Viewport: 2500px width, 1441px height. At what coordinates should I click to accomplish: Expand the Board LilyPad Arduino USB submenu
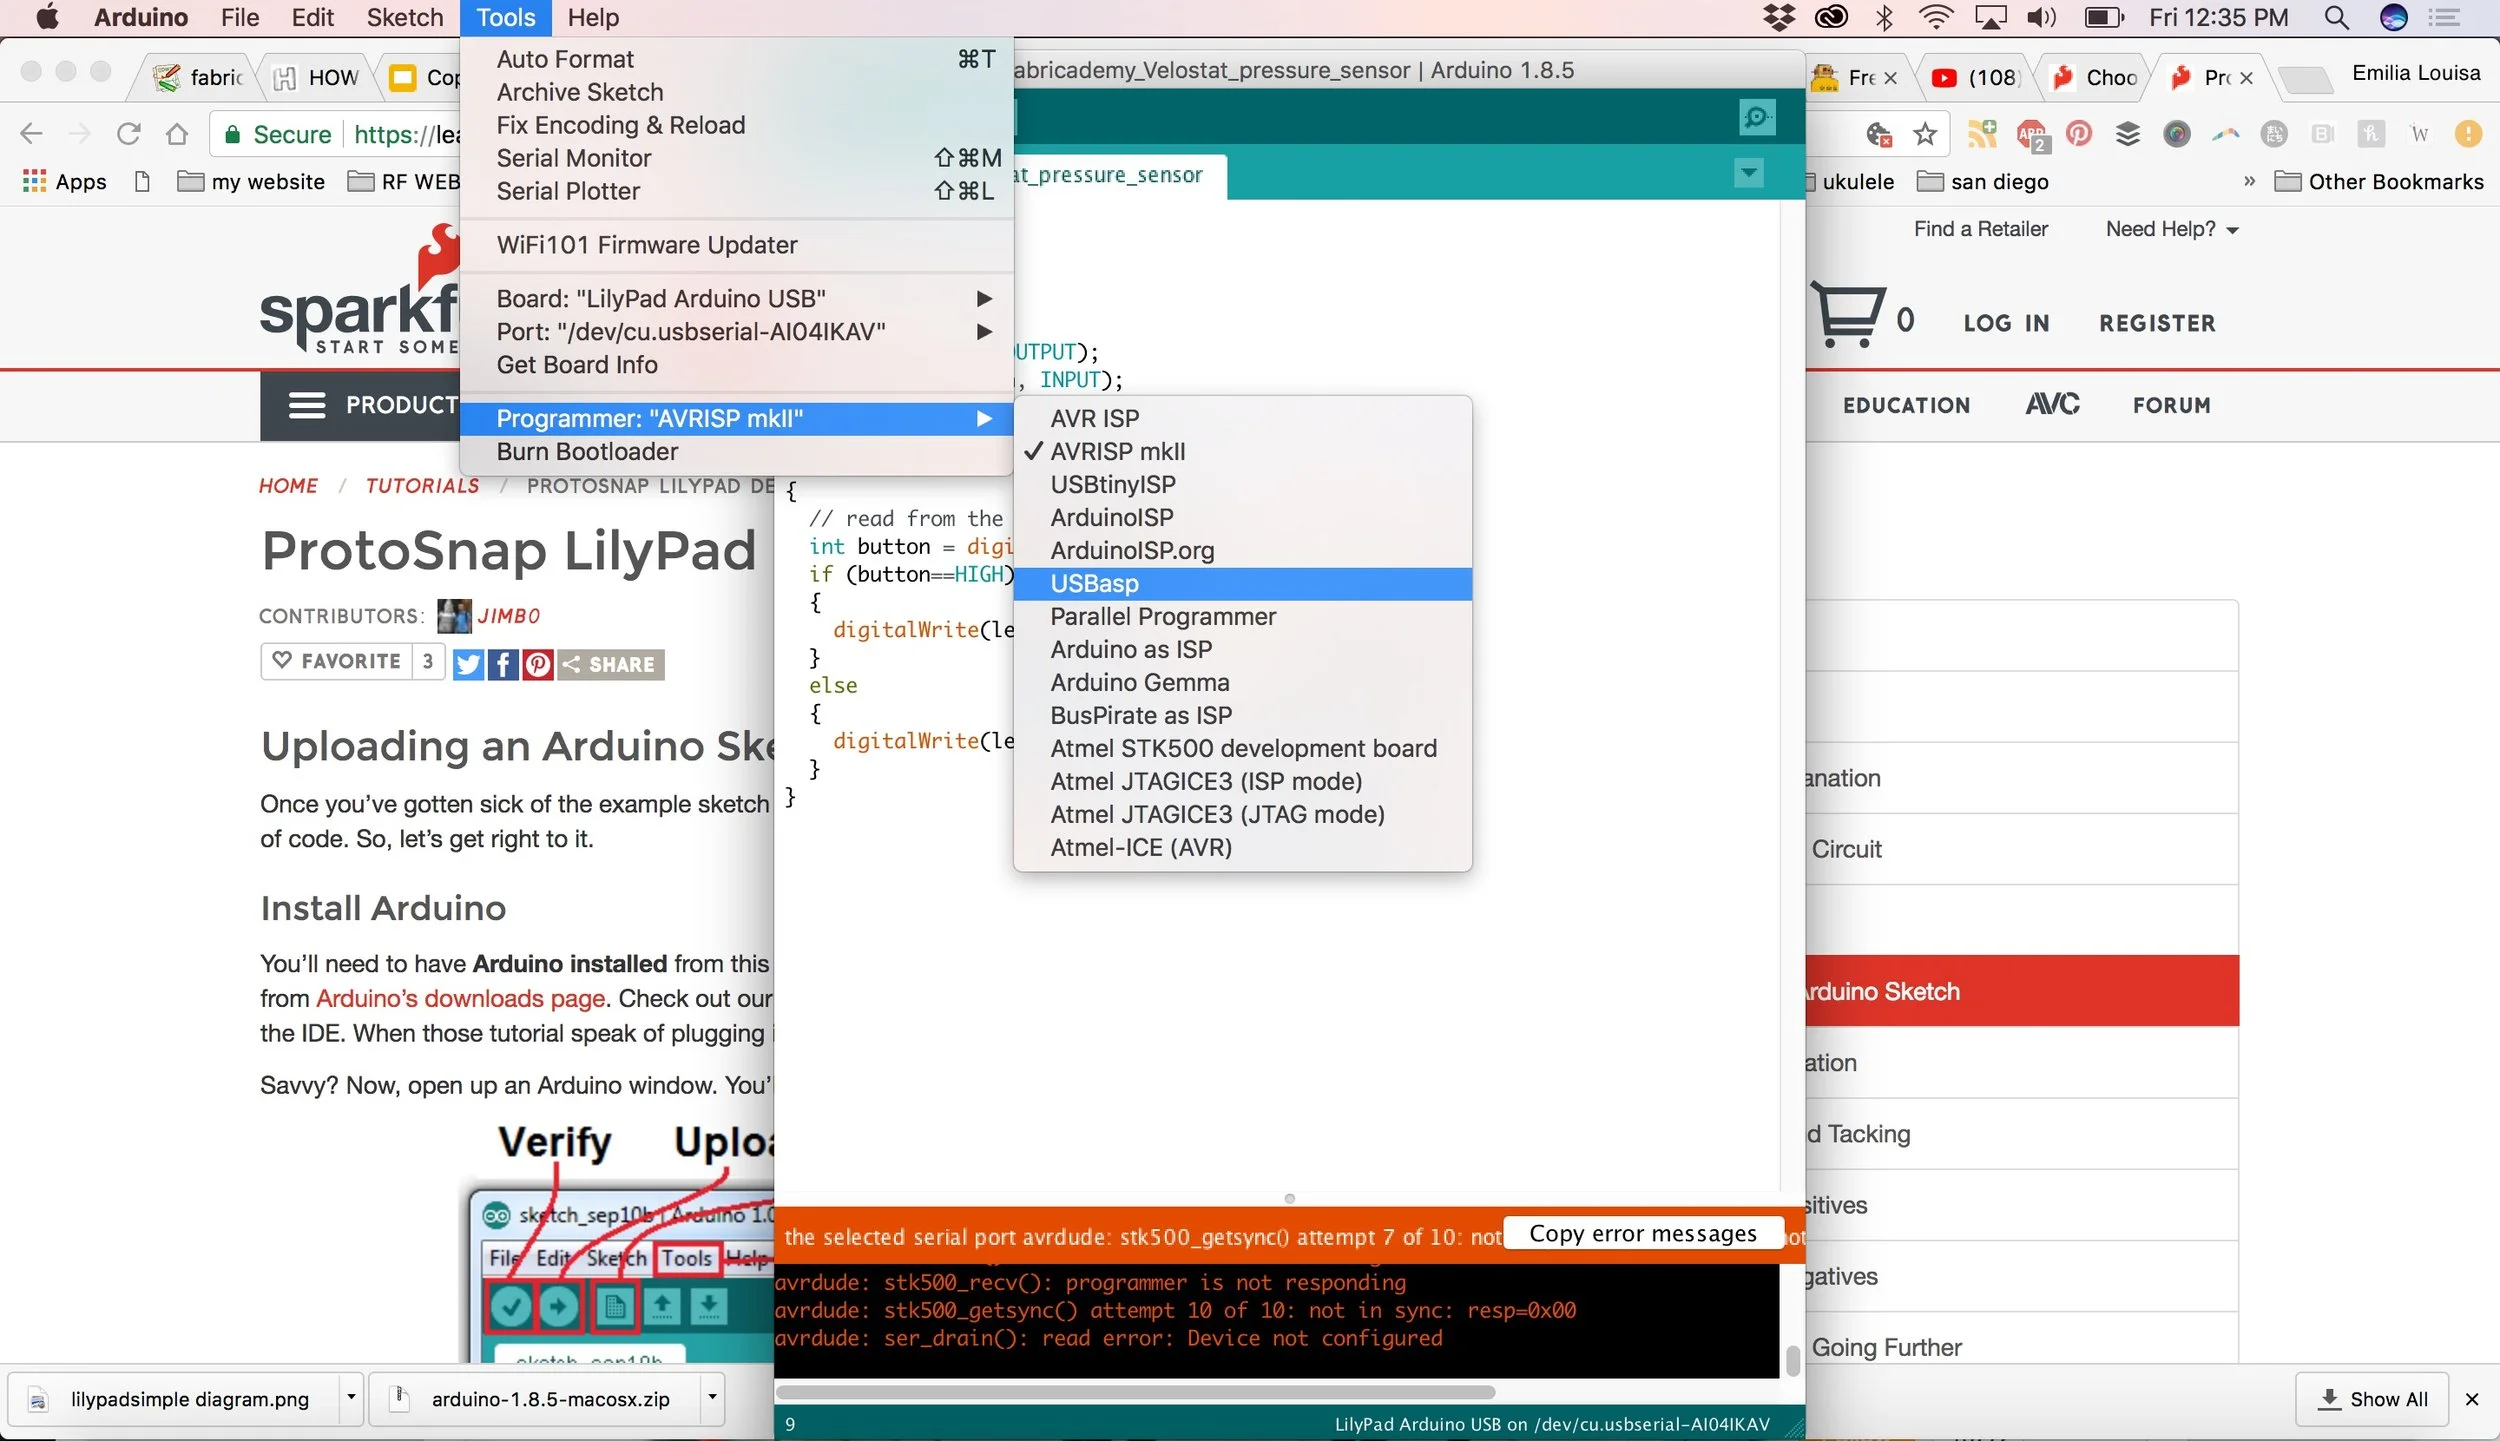[736, 298]
